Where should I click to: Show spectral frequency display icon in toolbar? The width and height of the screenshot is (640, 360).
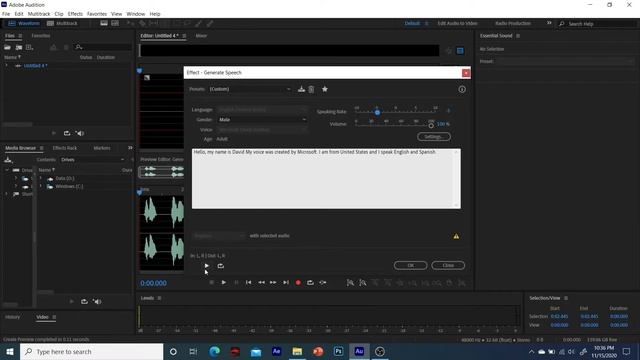(104, 23)
